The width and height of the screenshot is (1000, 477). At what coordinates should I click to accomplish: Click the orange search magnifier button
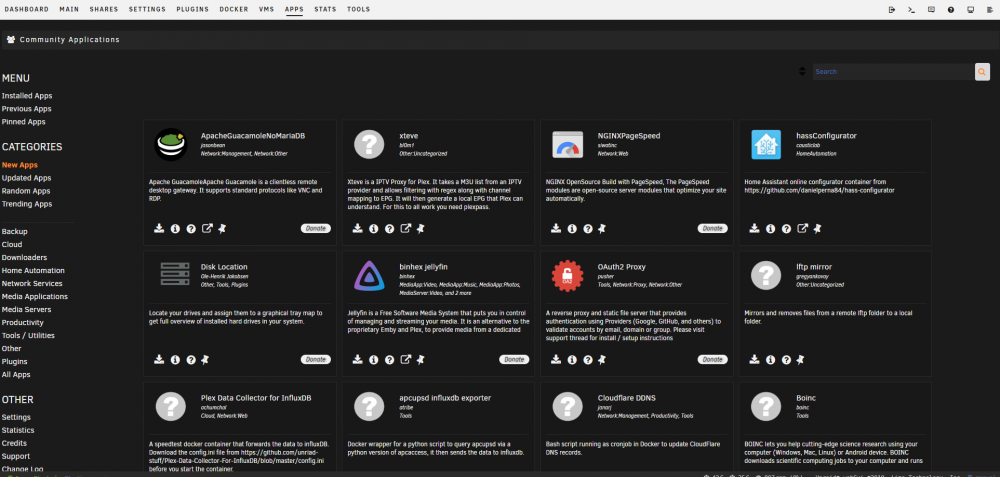coord(982,71)
